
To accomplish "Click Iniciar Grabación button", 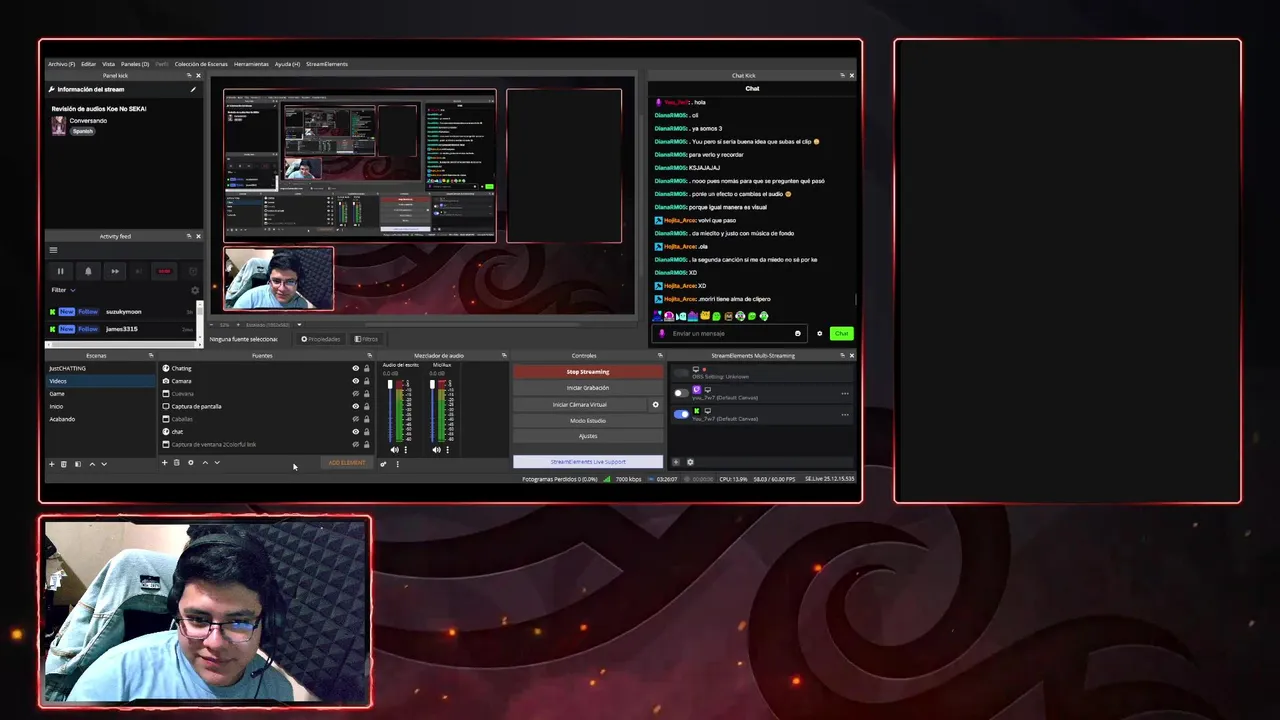I will [x=588, y=388].
